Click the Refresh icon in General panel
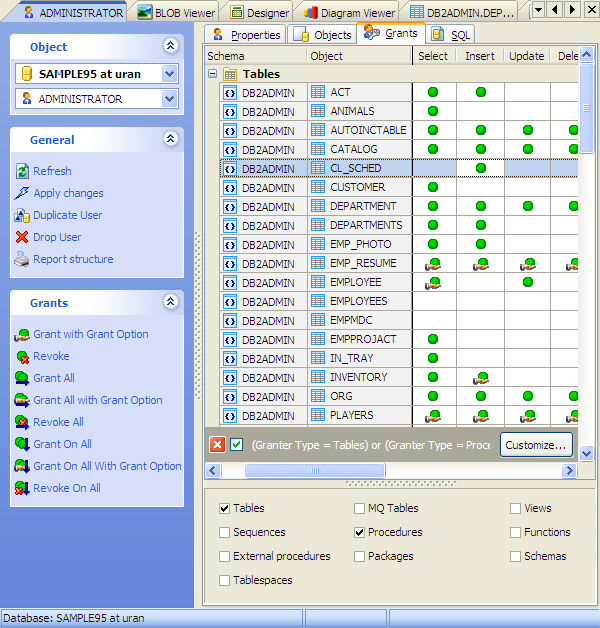The image size is (600, 628). click(x=23, y=171)
